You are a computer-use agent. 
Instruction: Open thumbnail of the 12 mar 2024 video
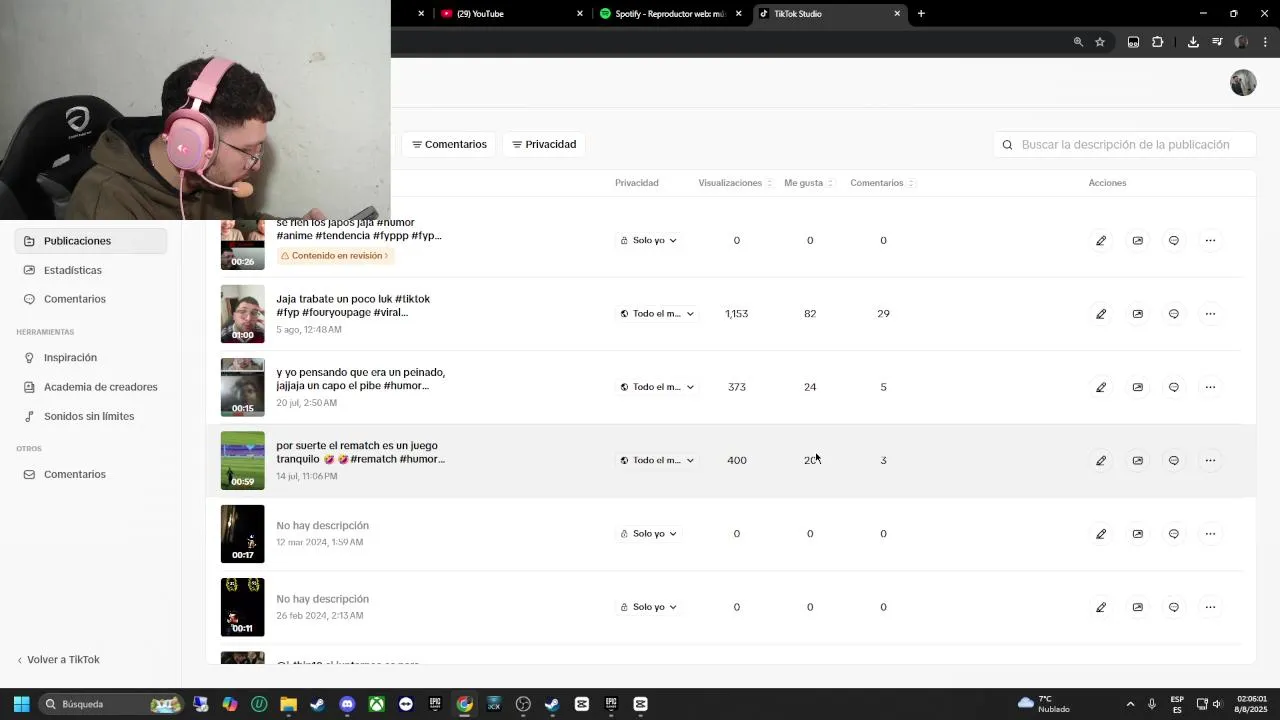243,534
